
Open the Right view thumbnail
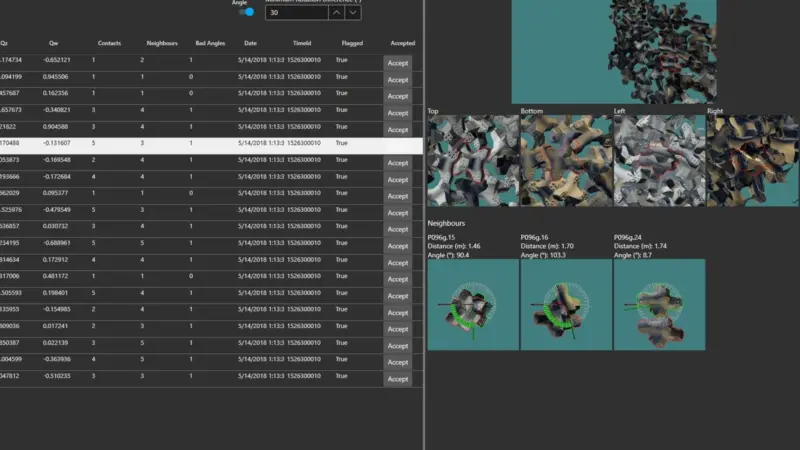753,161
